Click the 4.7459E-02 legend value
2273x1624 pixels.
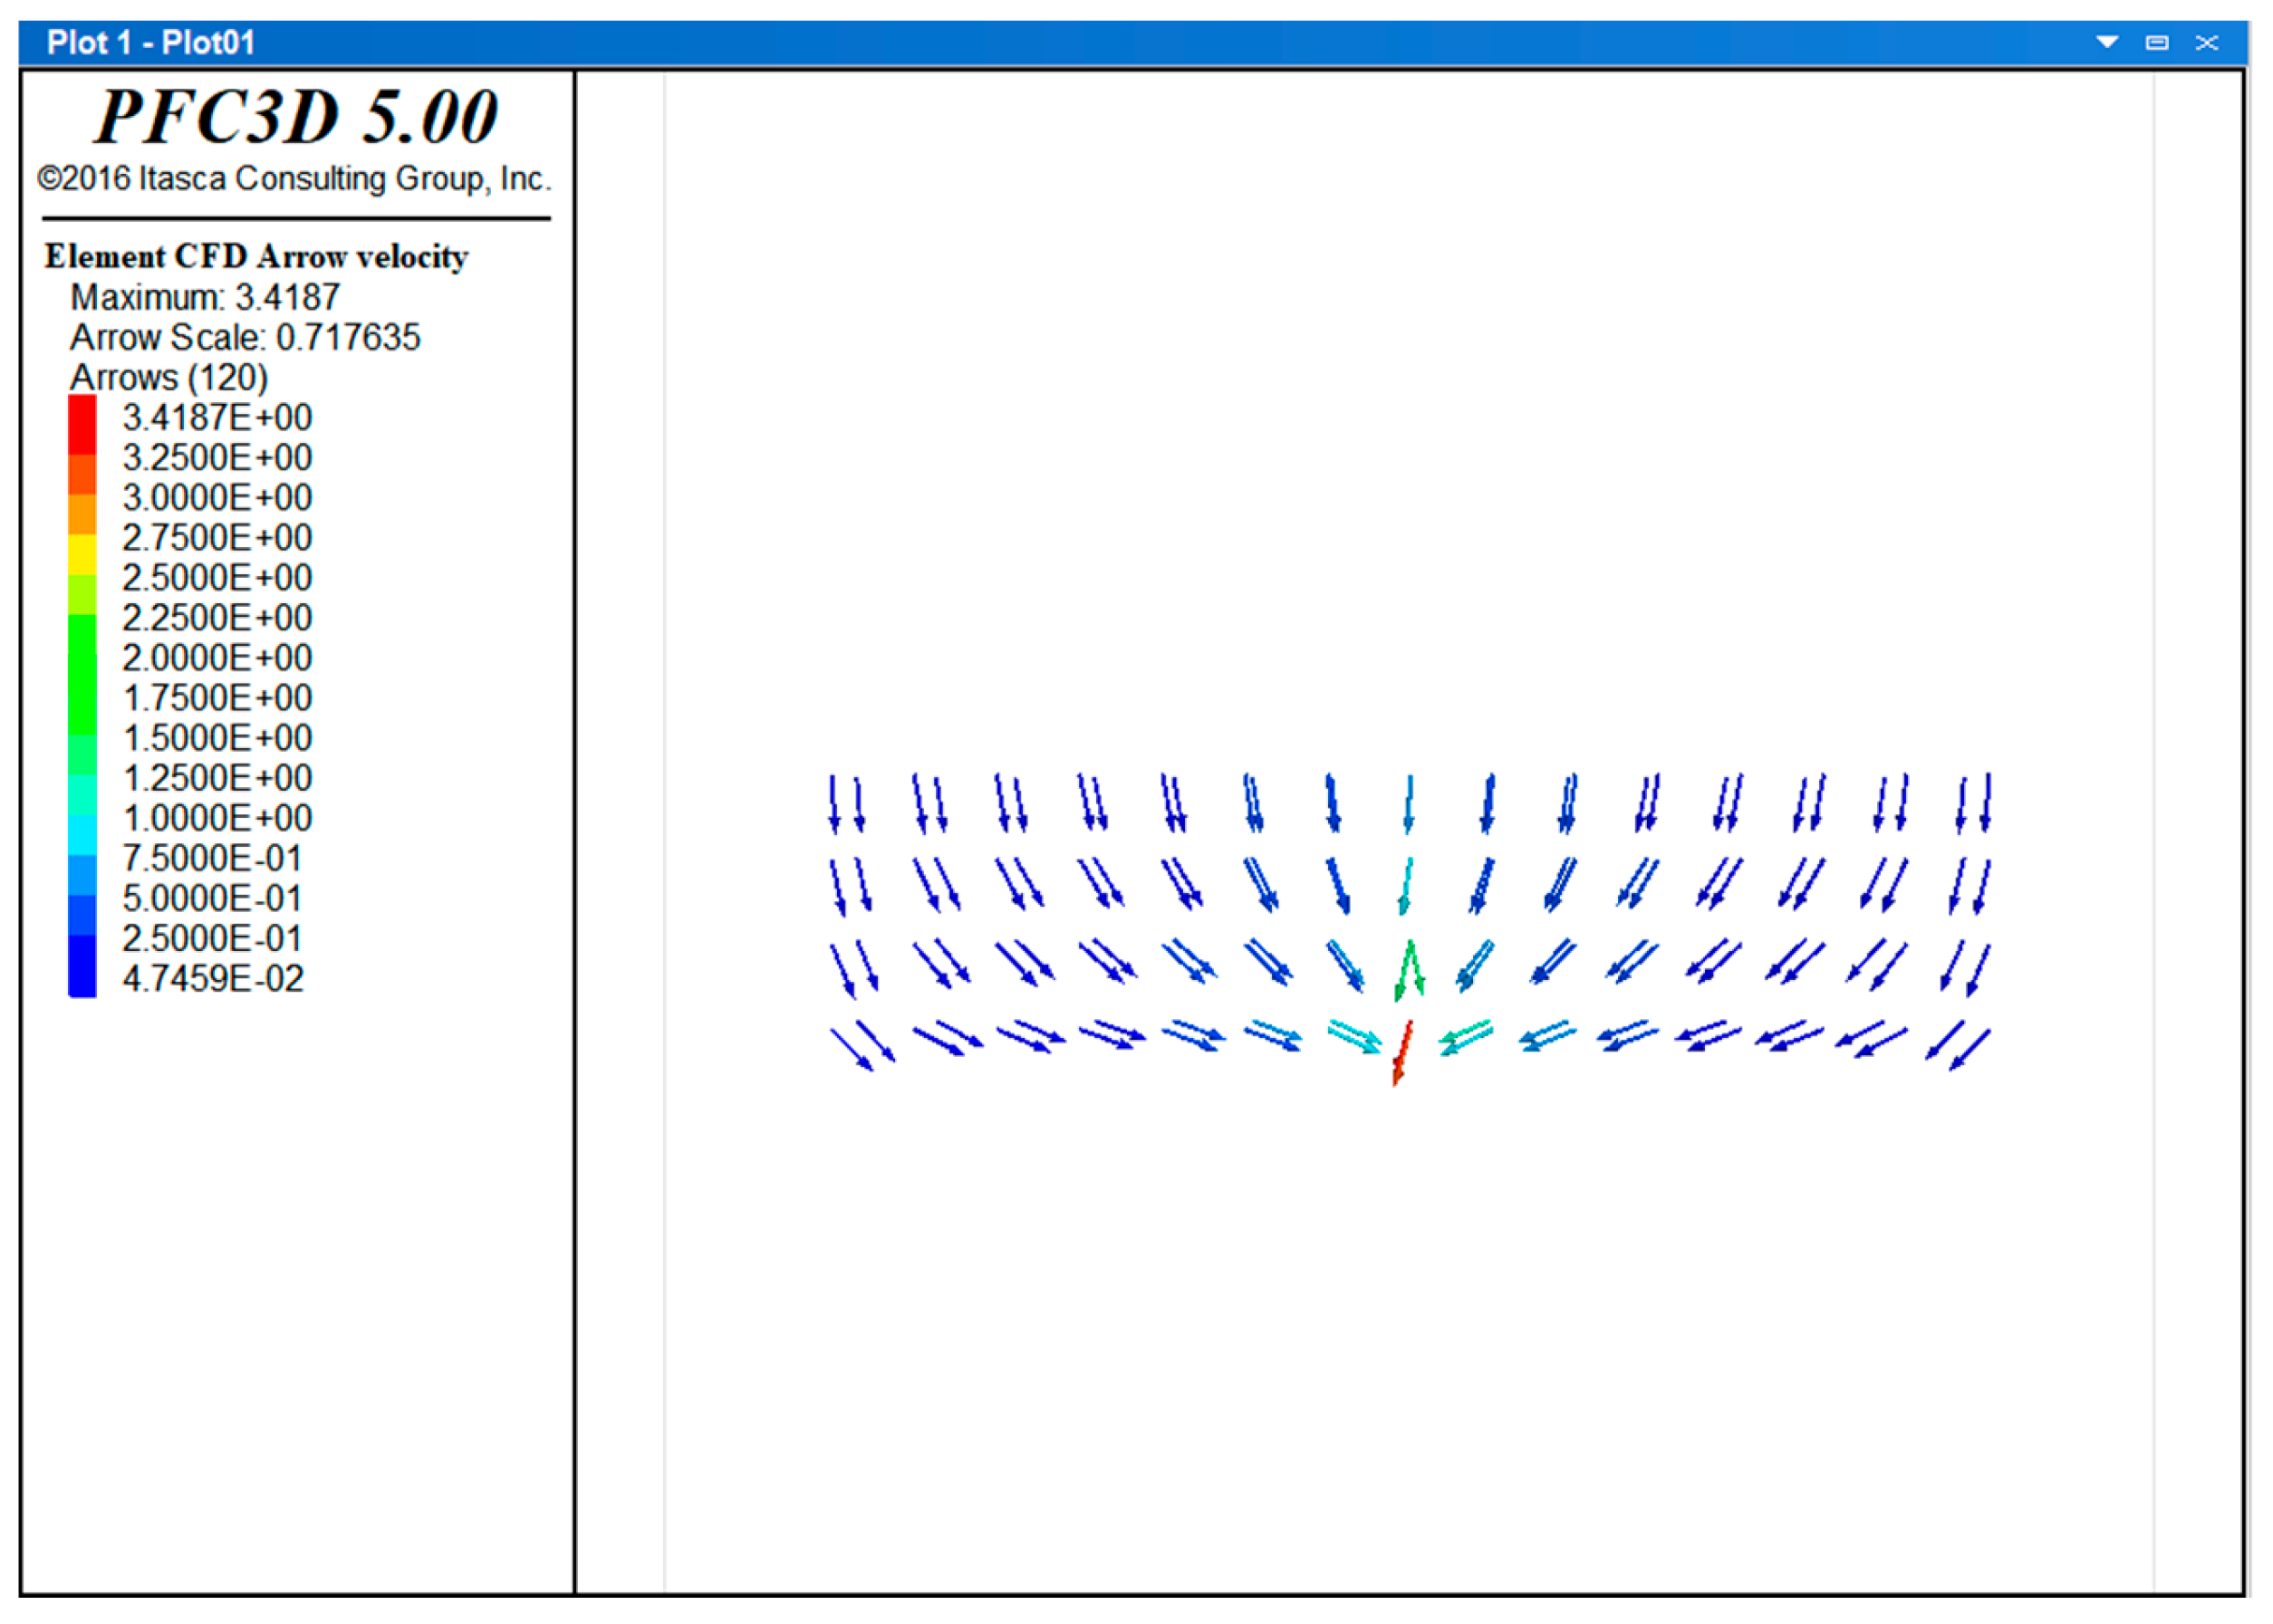(213, 978)
